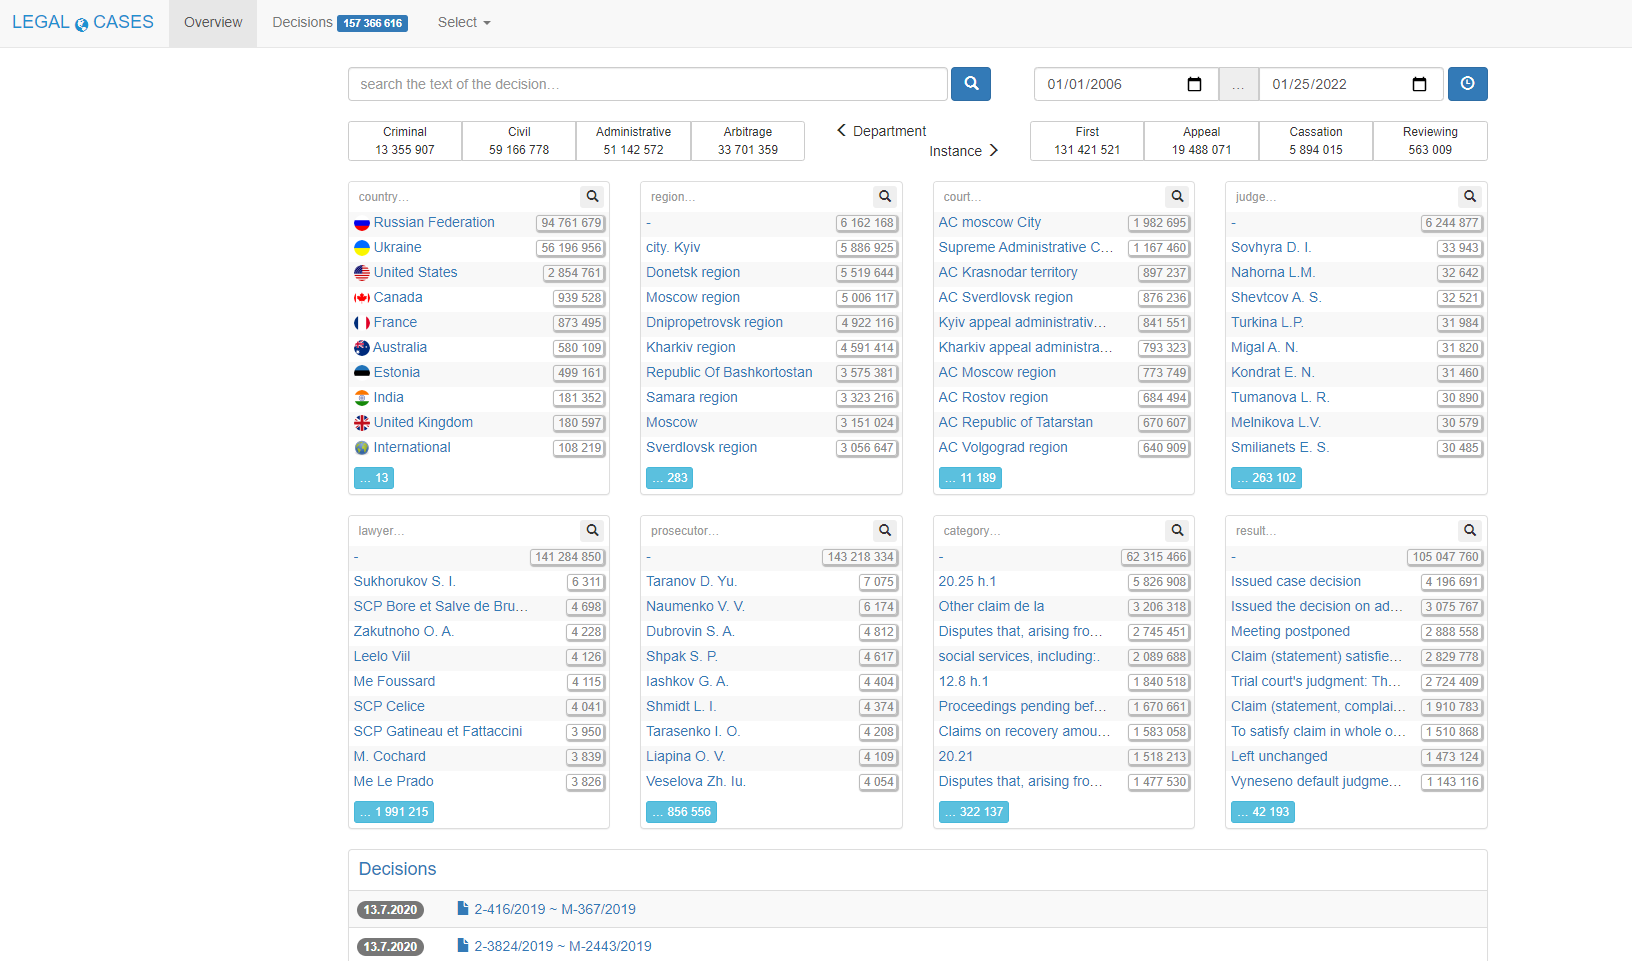Viewport: 1632px width, 961px height.
Task: Expand more courts with the 11 189 button
Action: 970,478
